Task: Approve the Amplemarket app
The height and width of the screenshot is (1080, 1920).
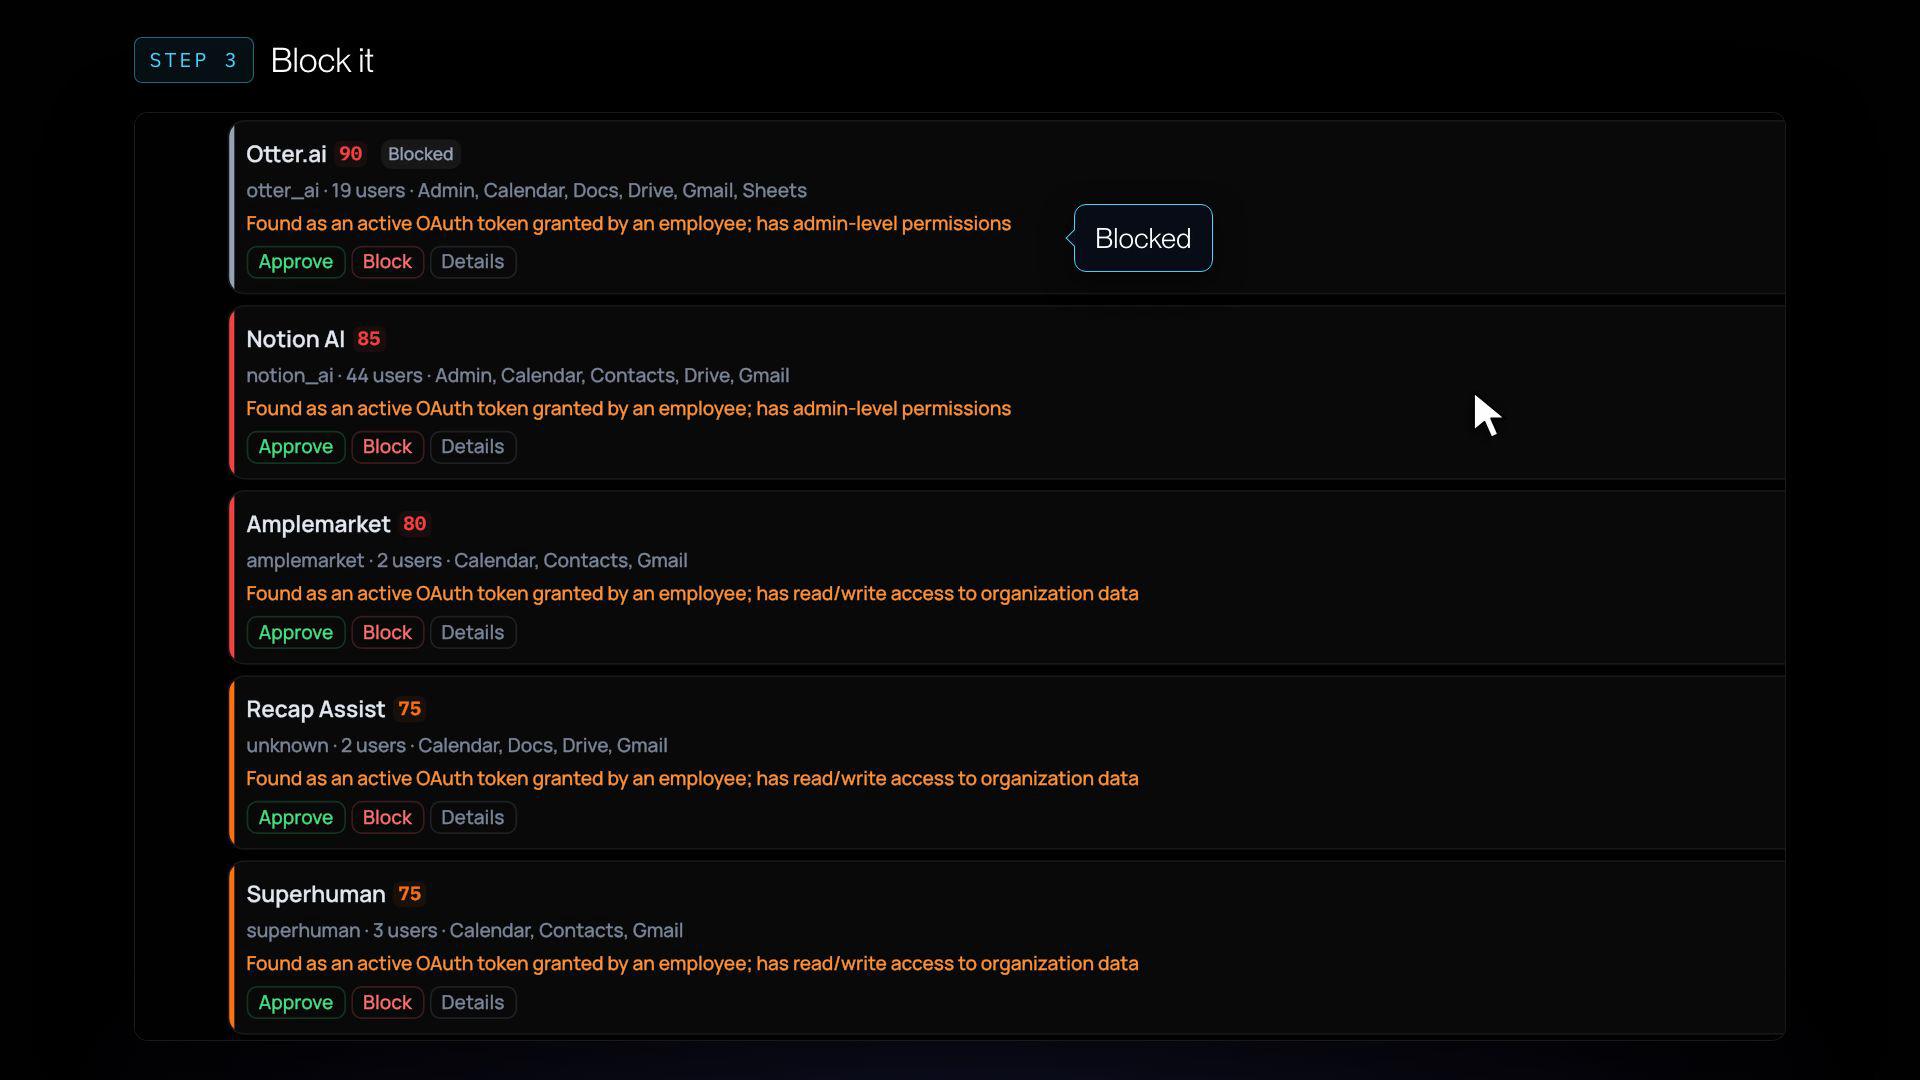Action: coord(295,632)
